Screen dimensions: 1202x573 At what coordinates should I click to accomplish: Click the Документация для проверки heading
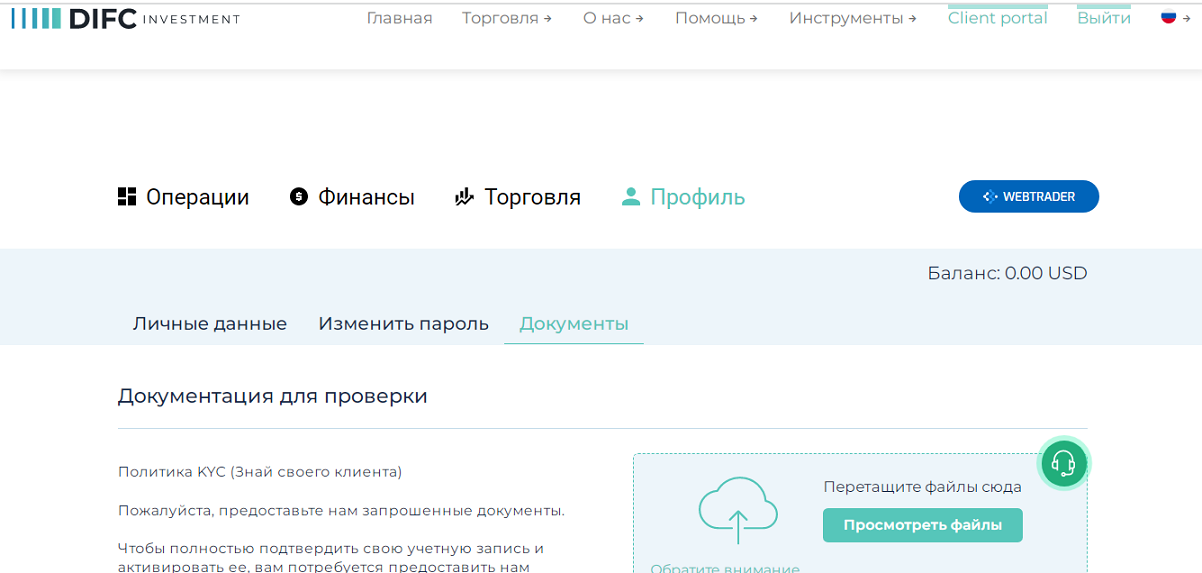pyautogui.click(x=273, y=396)
